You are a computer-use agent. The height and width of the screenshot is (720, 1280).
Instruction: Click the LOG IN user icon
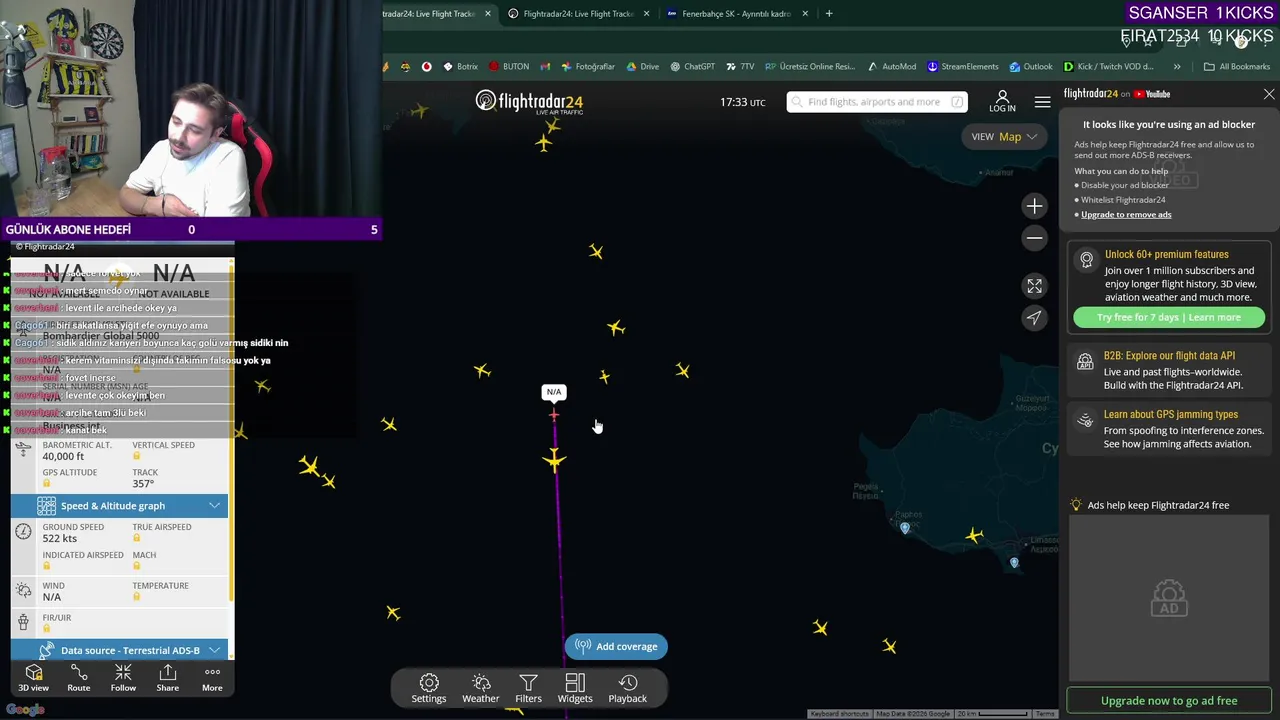(1002, 101)
